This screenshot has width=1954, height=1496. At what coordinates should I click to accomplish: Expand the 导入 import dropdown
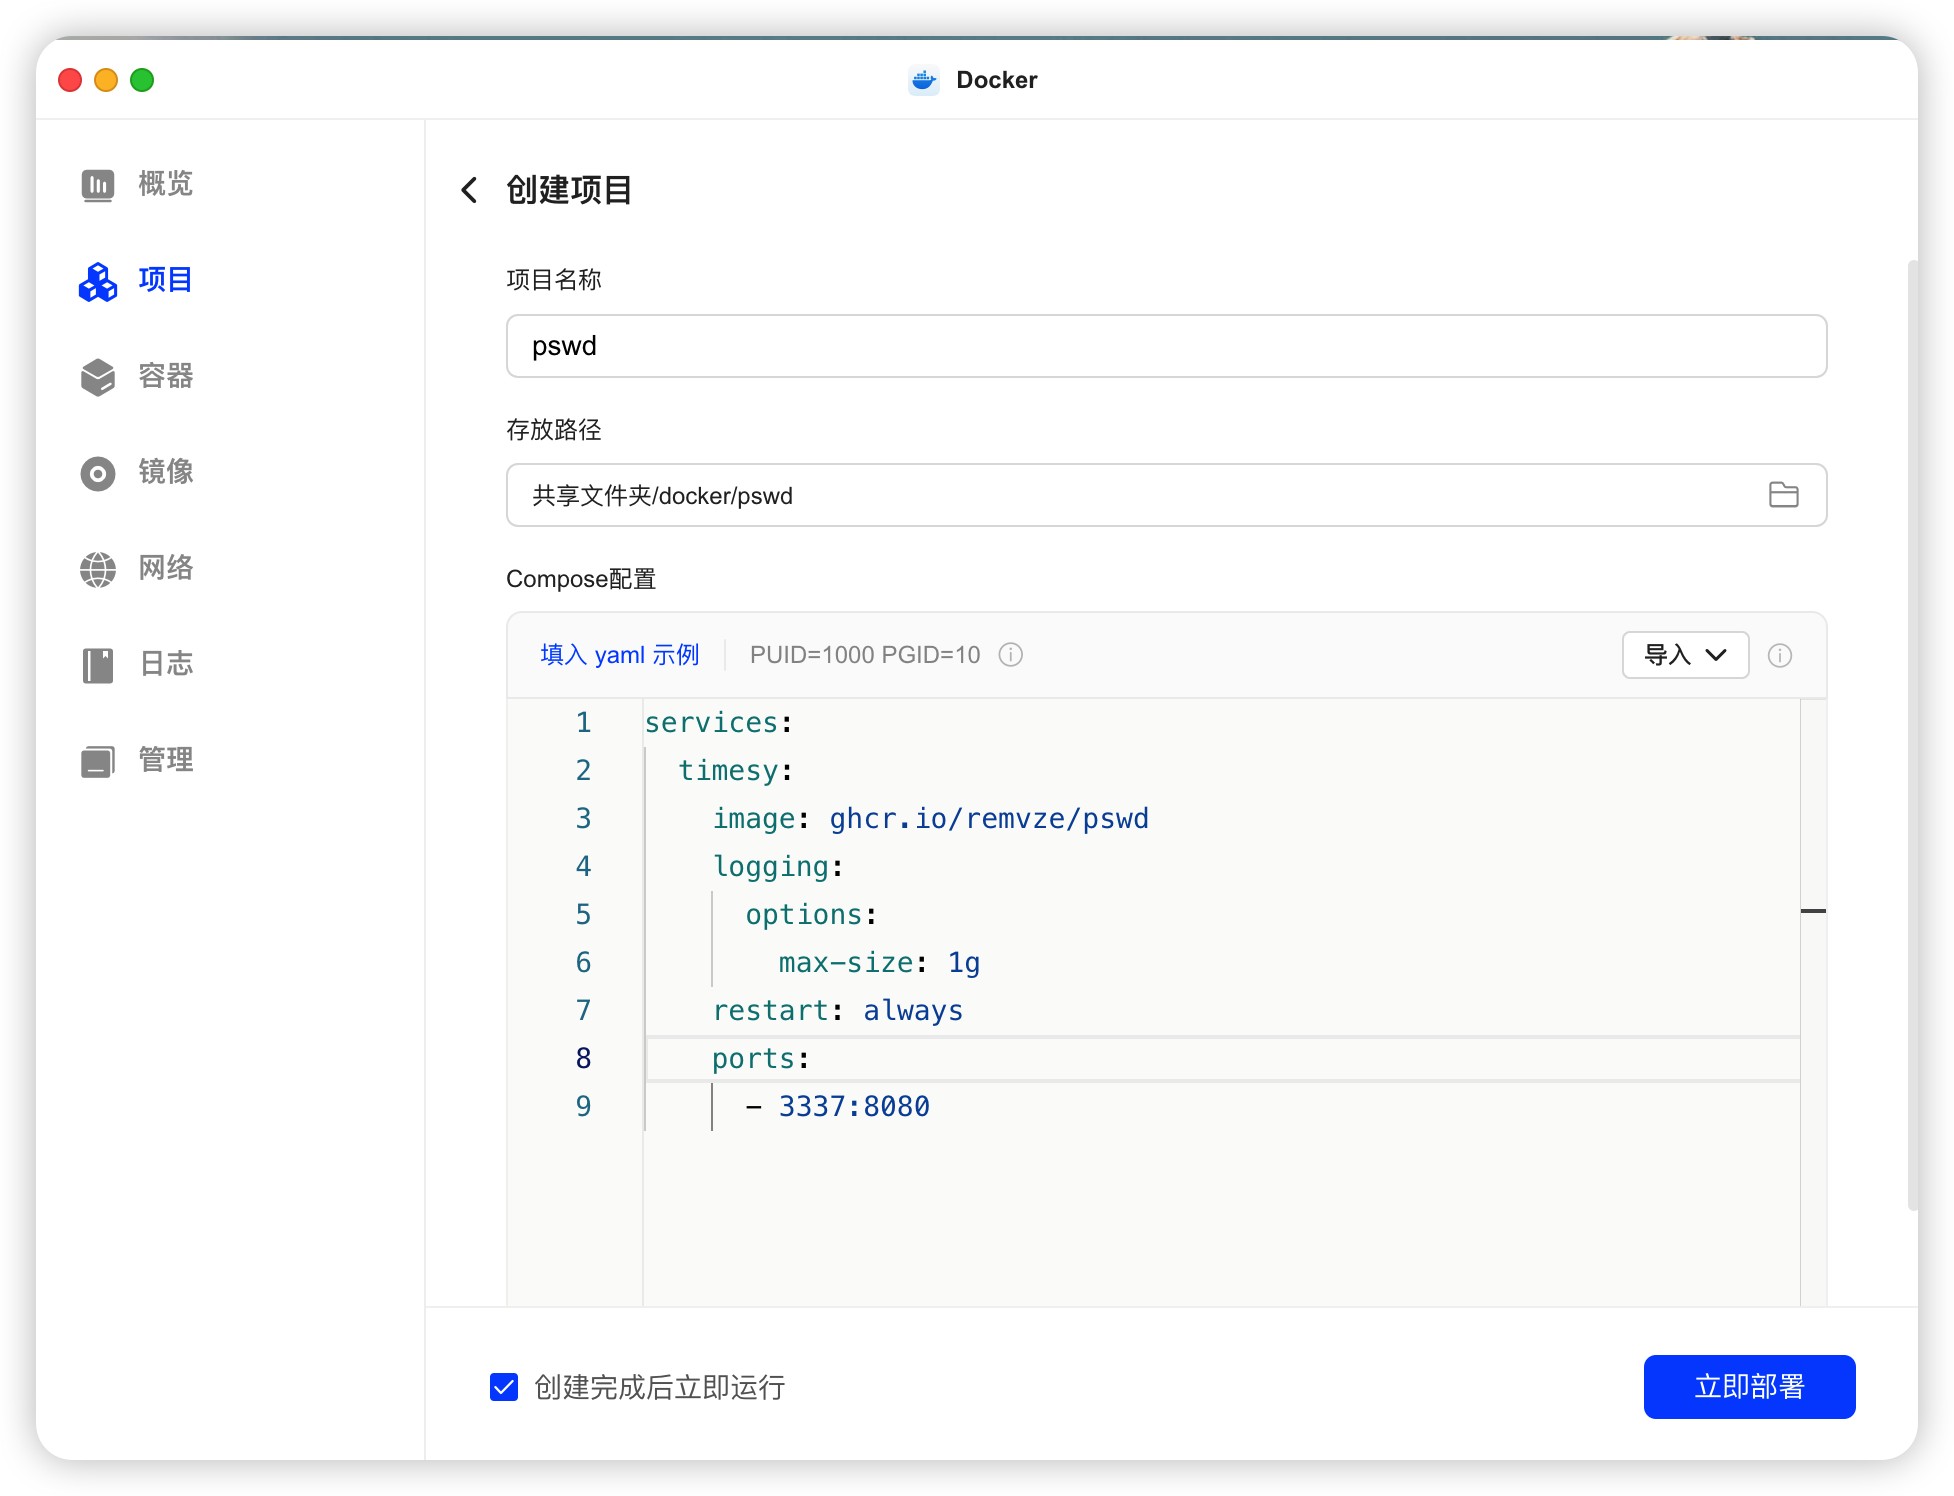1685,655
